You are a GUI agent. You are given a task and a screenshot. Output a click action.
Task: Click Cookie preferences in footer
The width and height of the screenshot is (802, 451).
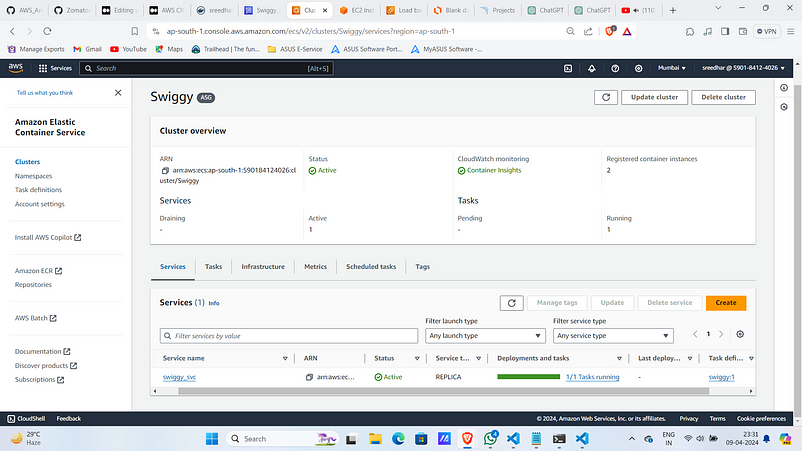pyautogui.click(x=761, y=418)
